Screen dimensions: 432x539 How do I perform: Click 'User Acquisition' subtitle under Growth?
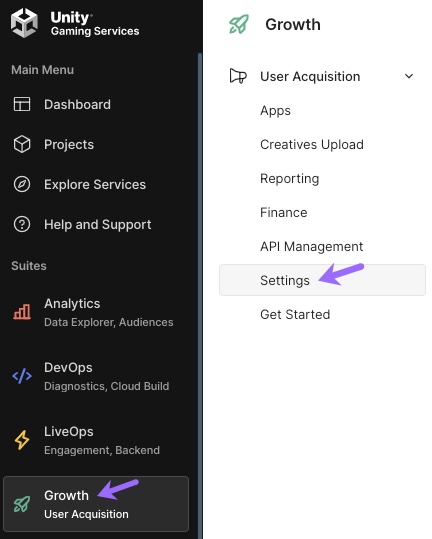86,514
